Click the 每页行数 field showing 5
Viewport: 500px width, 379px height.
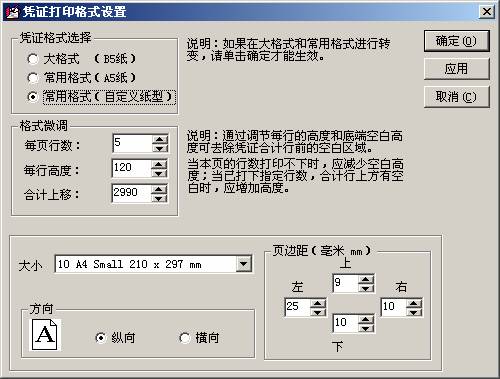(x=132, y=144)
